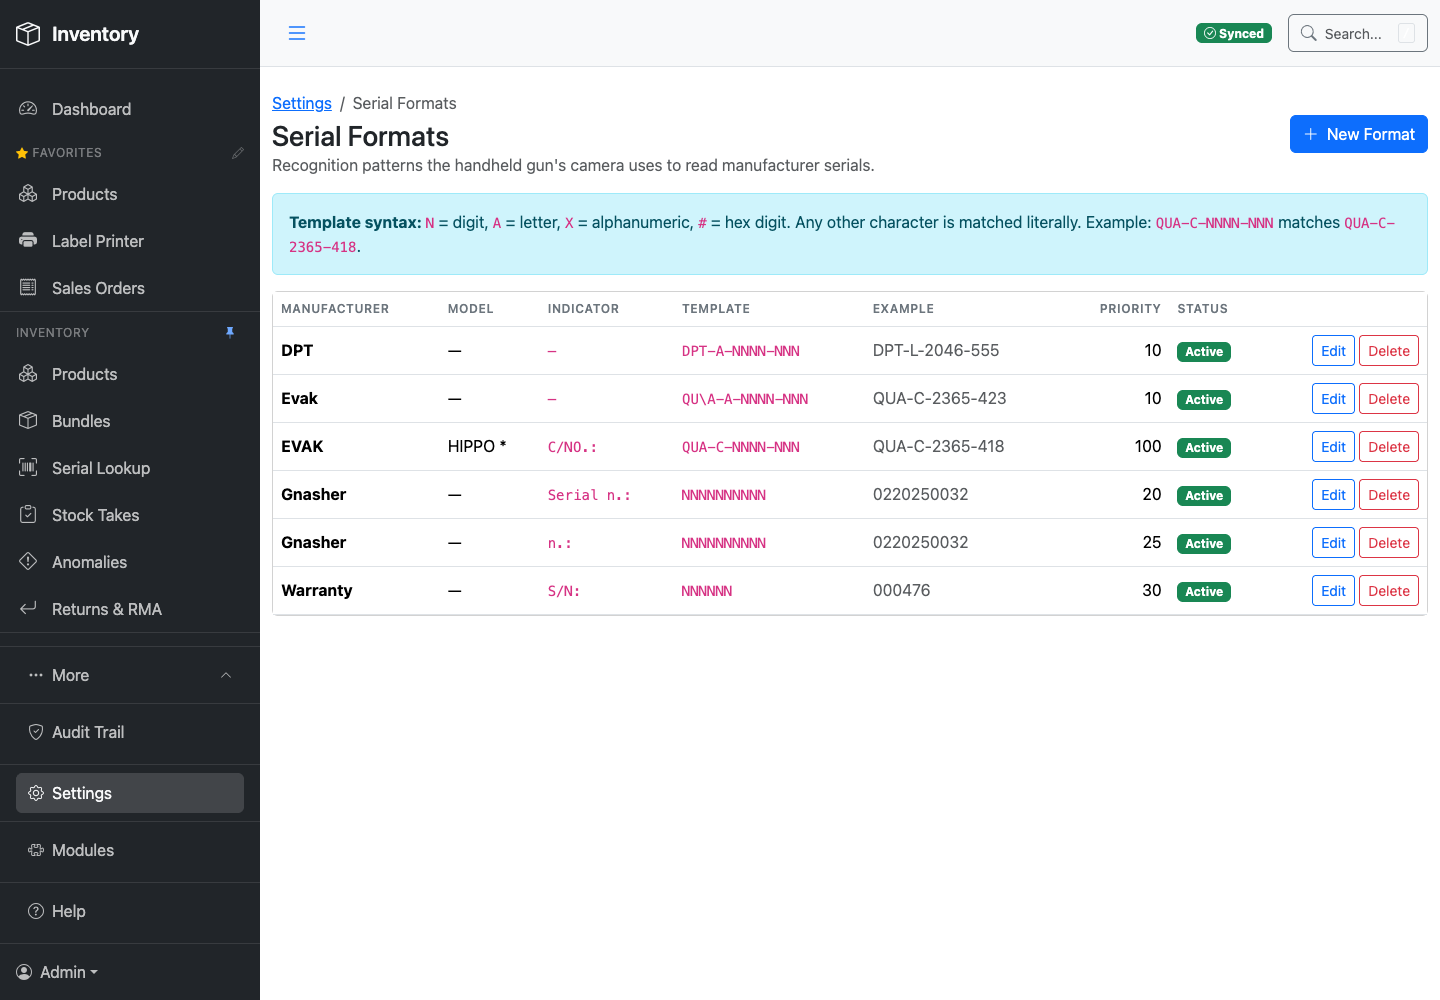Image resolution: width=1440 pixels, height=1000 pixels.
Task: Open the Audit Trail page
Action: click(130, 732)
